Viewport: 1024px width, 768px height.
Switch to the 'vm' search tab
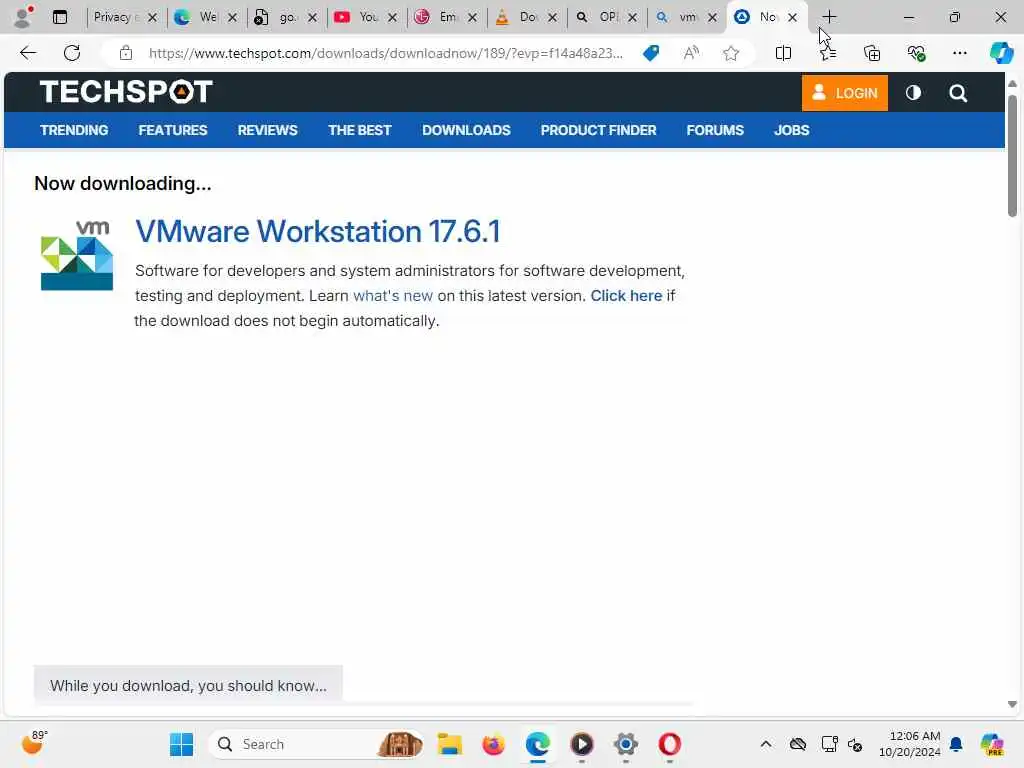pos(677,17)
